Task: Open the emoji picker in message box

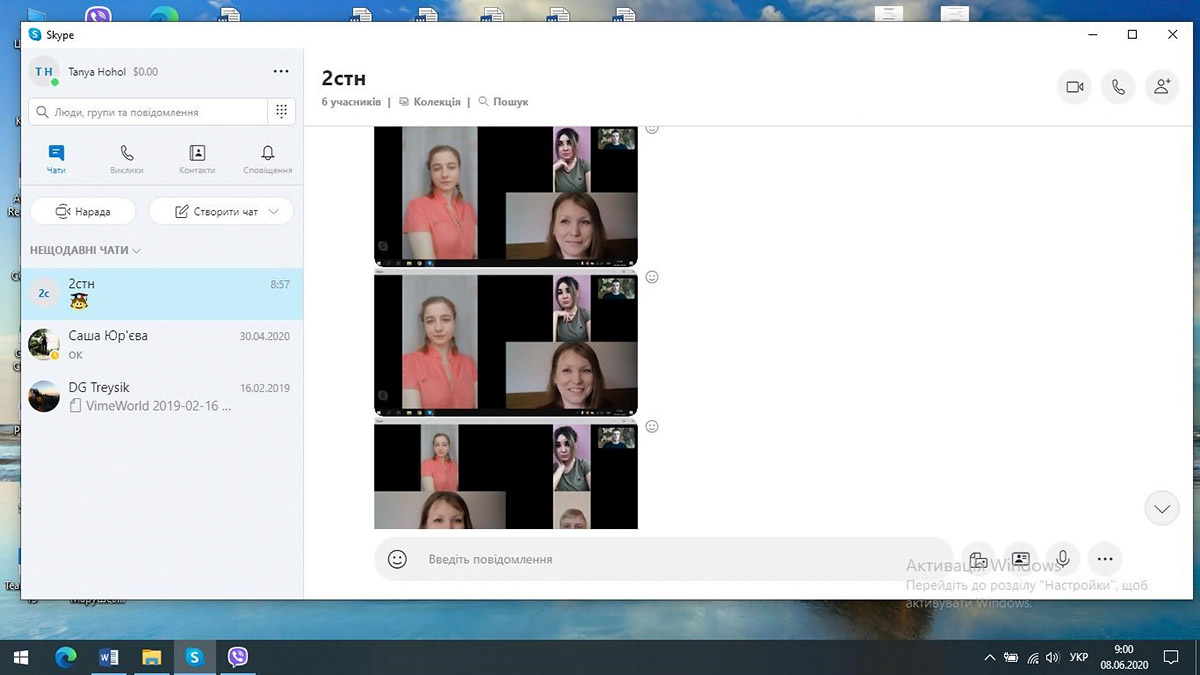Action: (x=397, y=559)
